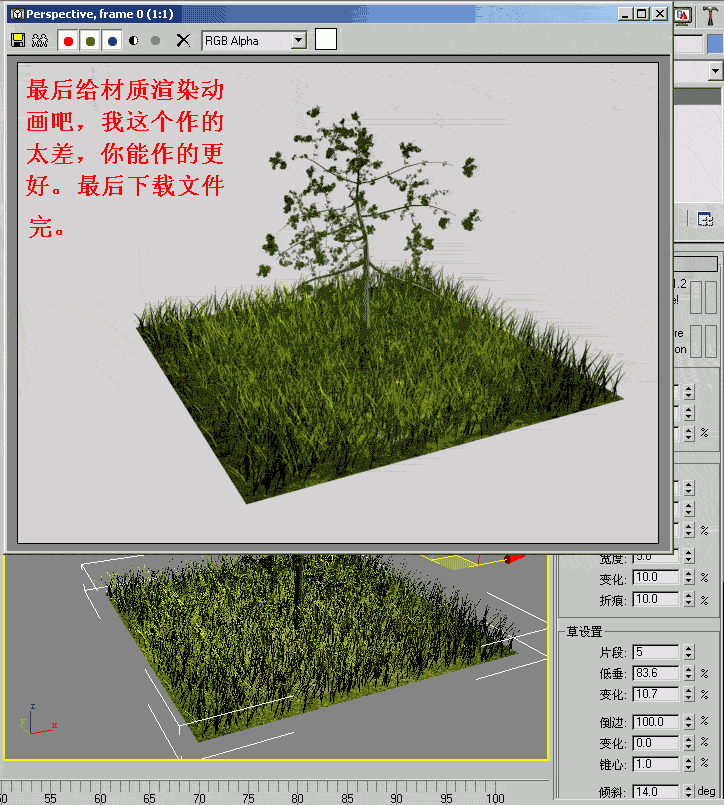
Task: Click the 片段 field showing 5
Action: pyautogui.click(x=656, y=652)
